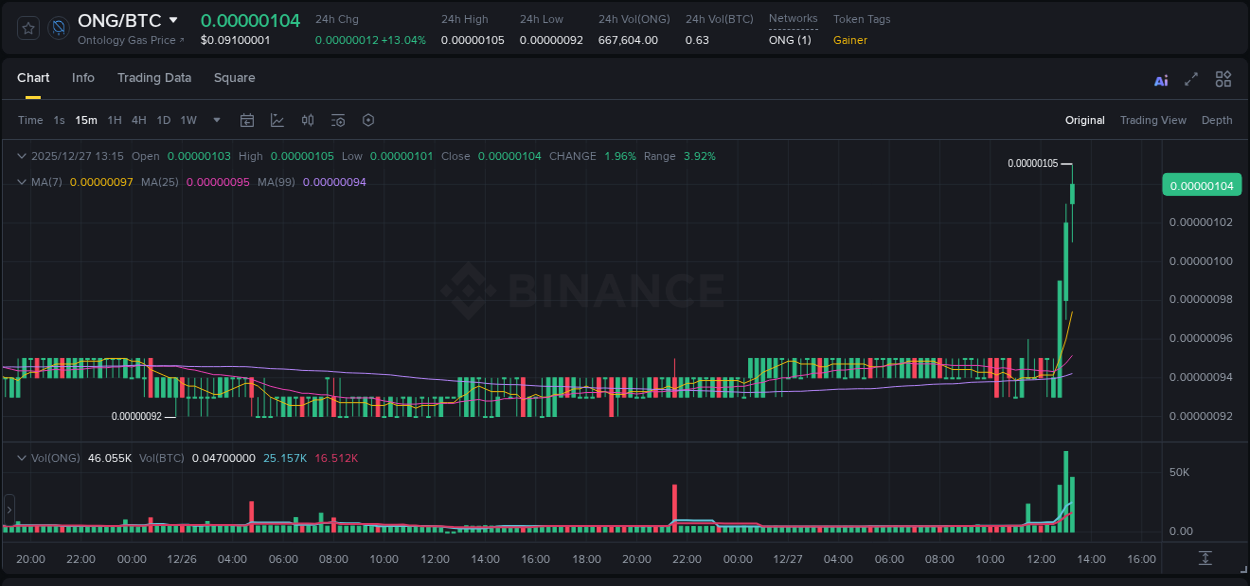Switch to the Trading Data tab
The height and width of the screenshot is (586, 1250).
154,77
